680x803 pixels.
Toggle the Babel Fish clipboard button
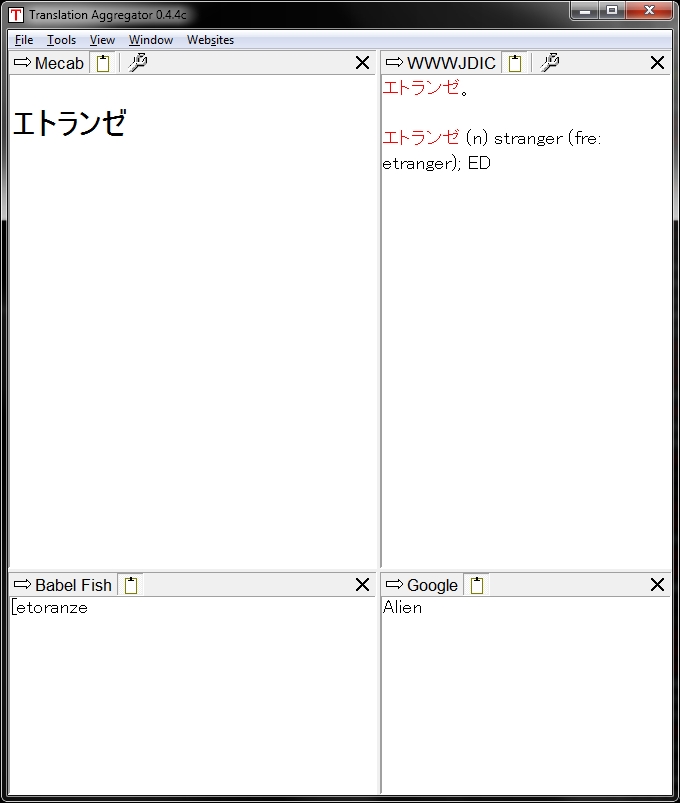click(130, 586)
